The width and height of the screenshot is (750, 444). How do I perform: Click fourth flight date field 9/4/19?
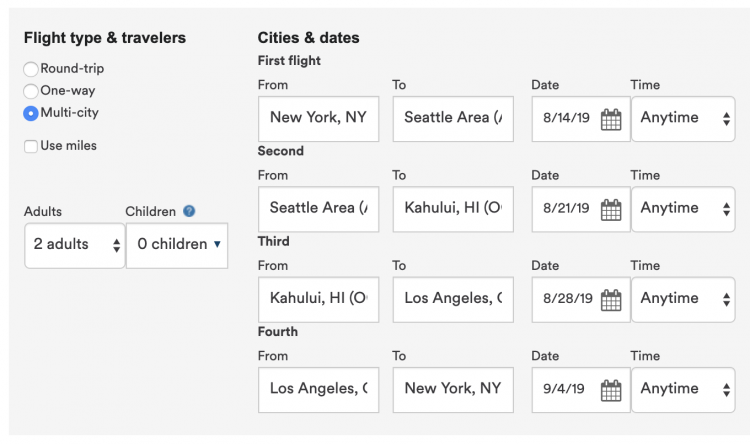point(566,388)
